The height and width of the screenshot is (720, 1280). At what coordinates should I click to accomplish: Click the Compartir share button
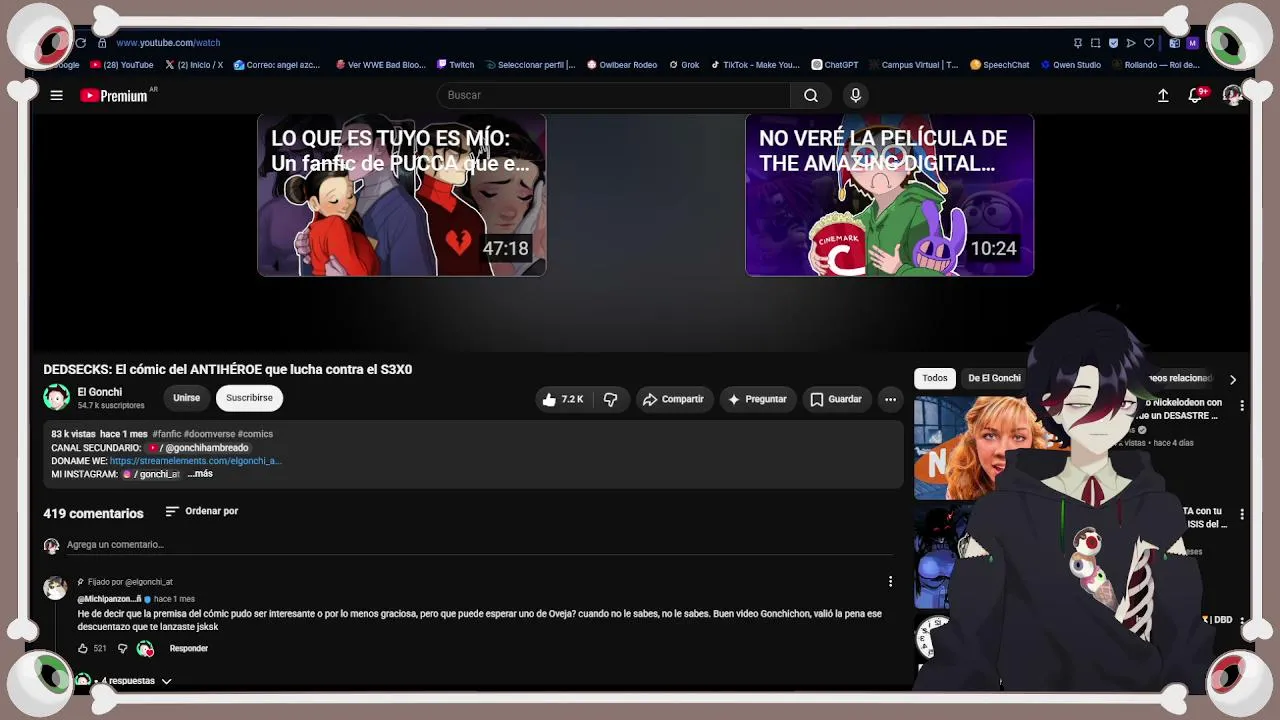coord(673,399)
